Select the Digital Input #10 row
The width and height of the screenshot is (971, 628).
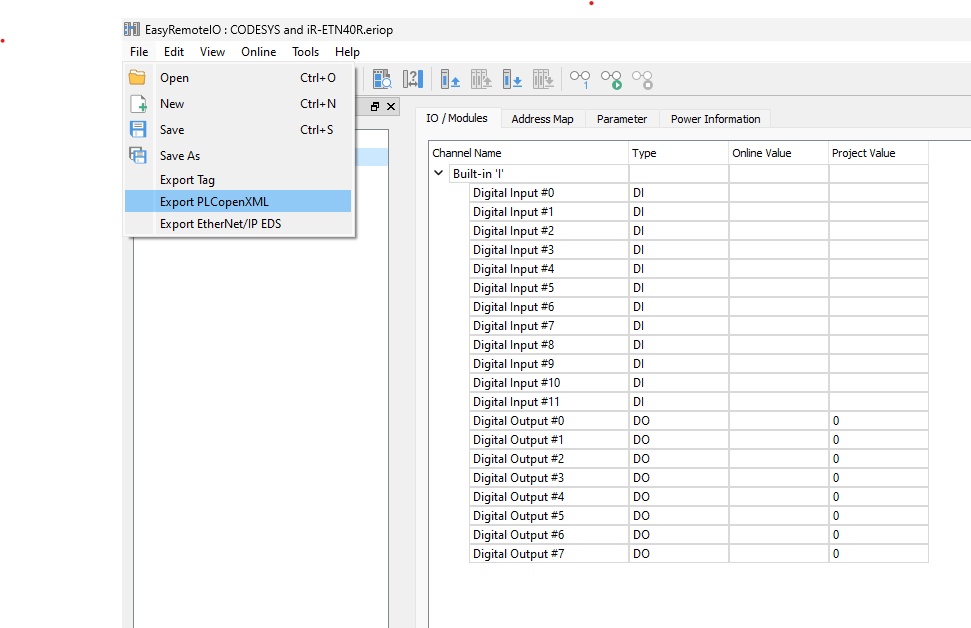coord(699,383)
